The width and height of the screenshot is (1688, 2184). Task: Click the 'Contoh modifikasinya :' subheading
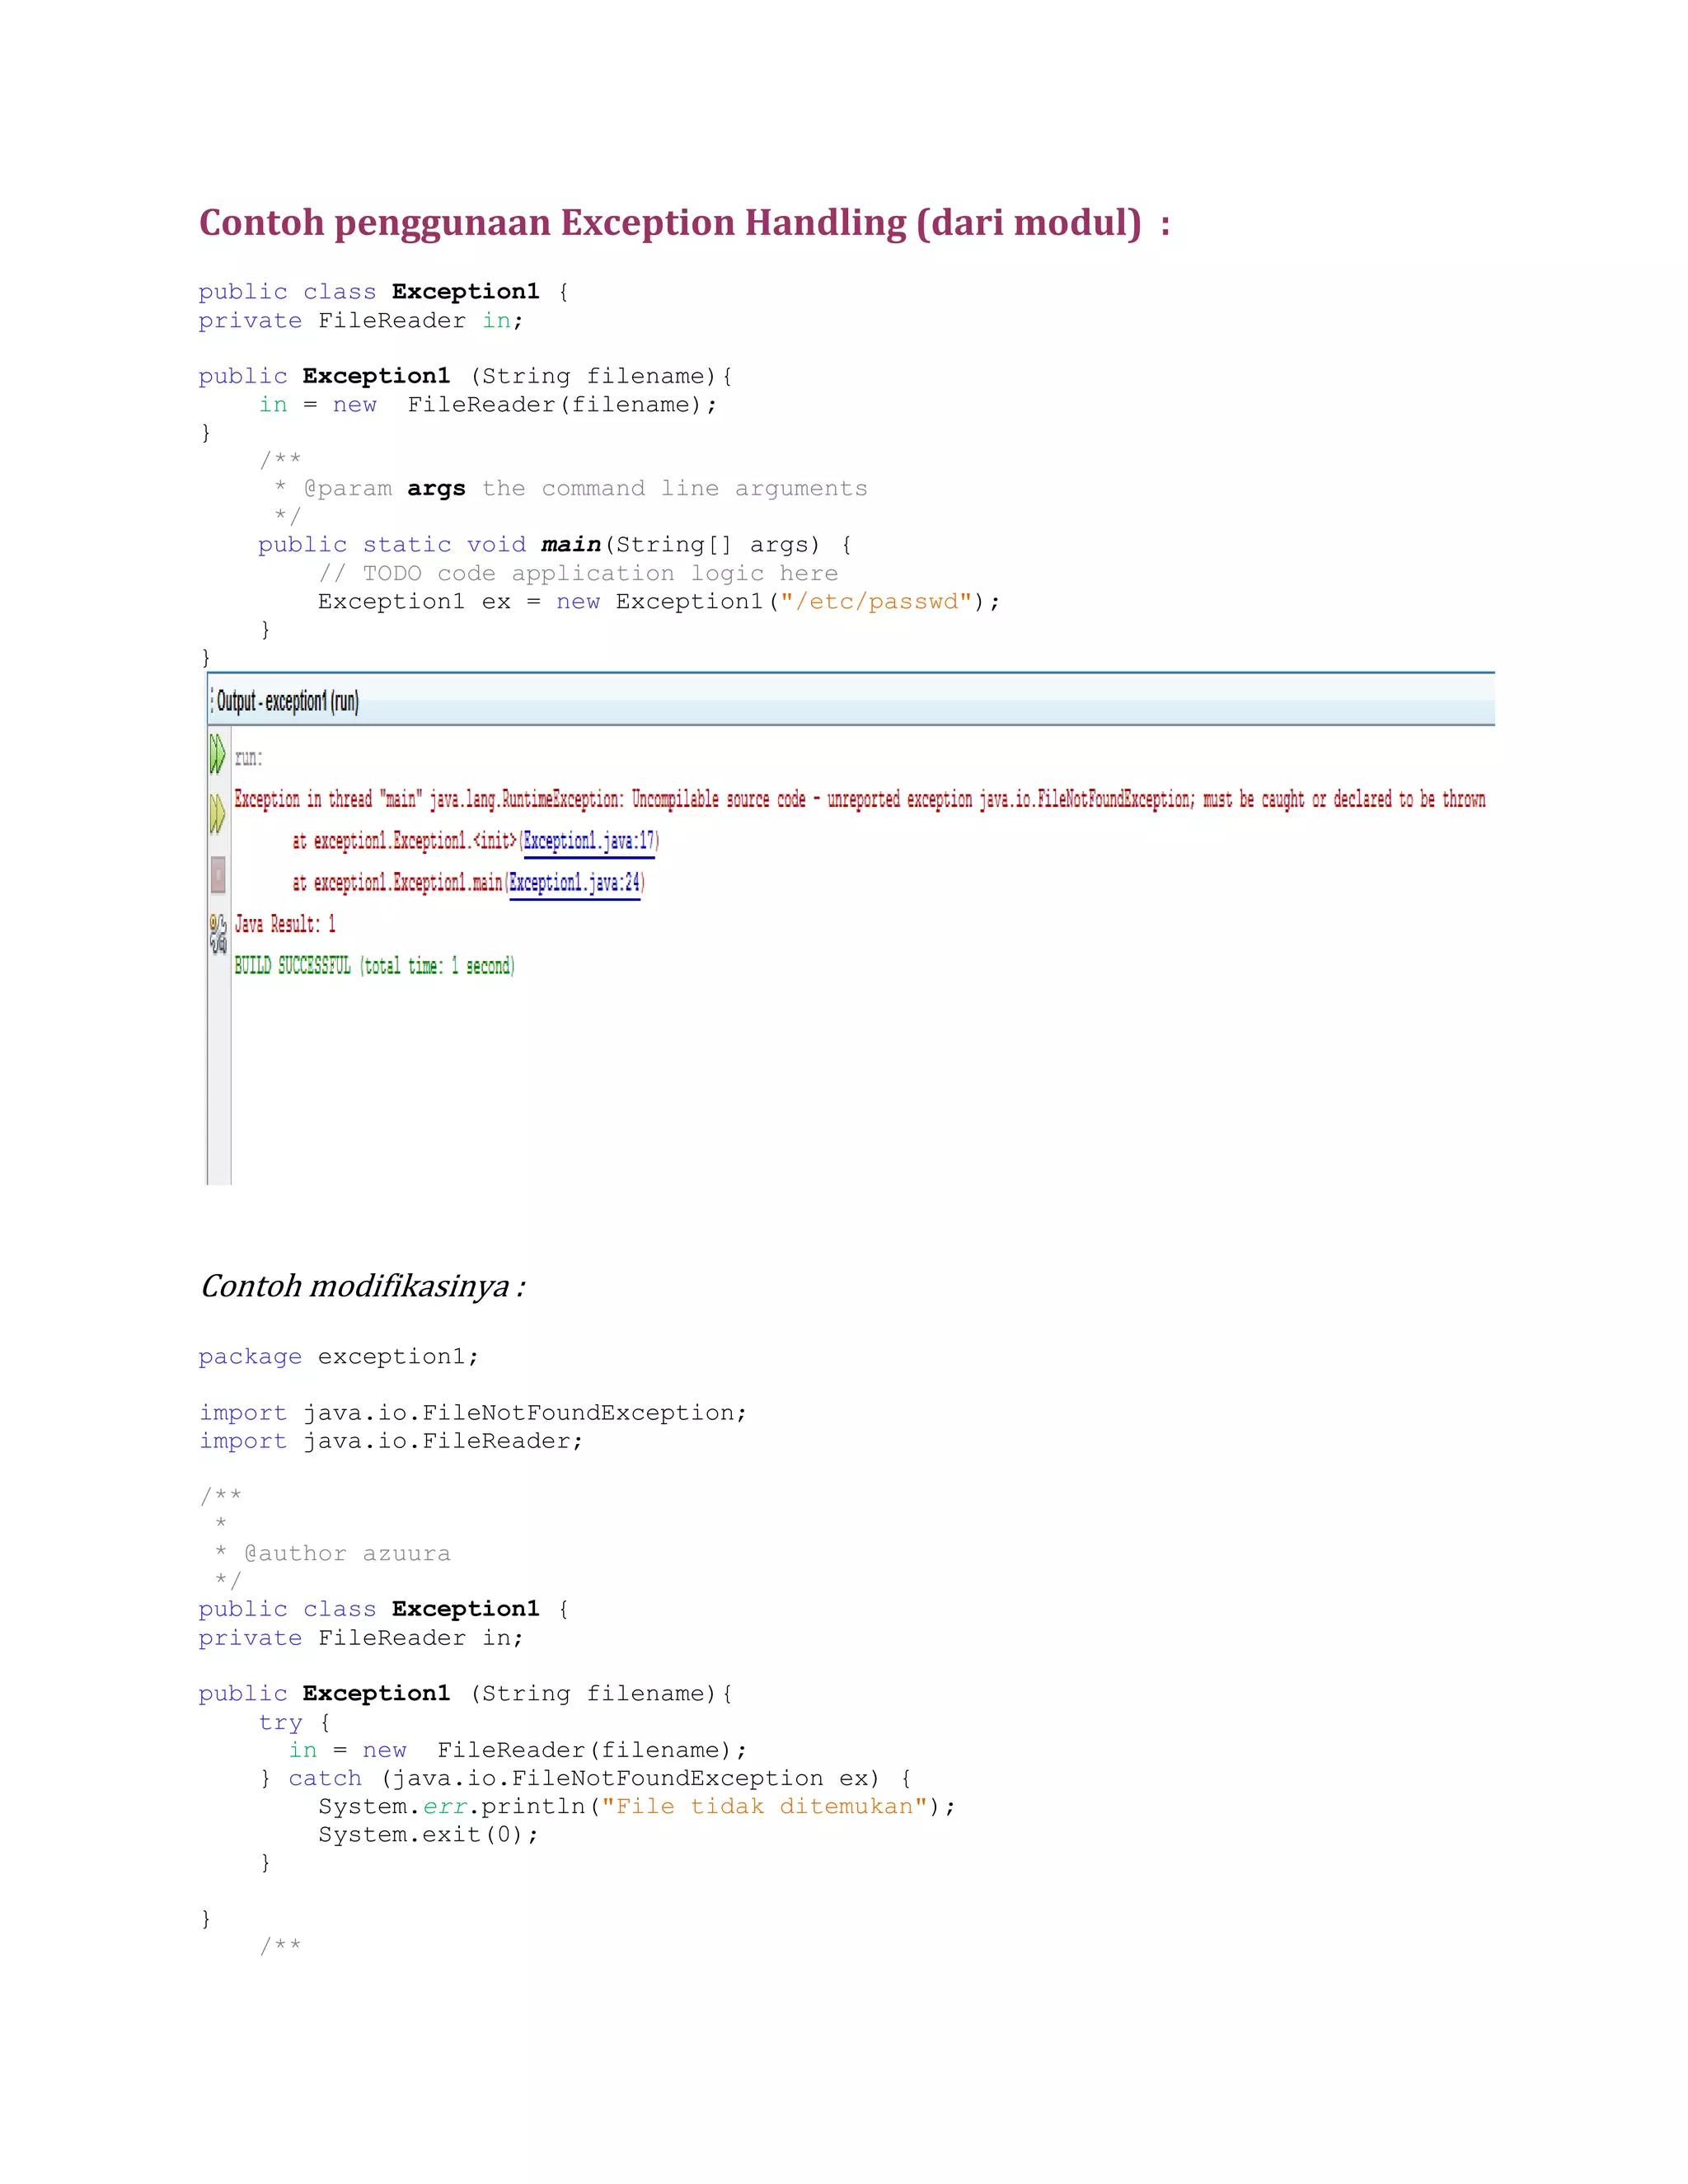click(363, 1286)
